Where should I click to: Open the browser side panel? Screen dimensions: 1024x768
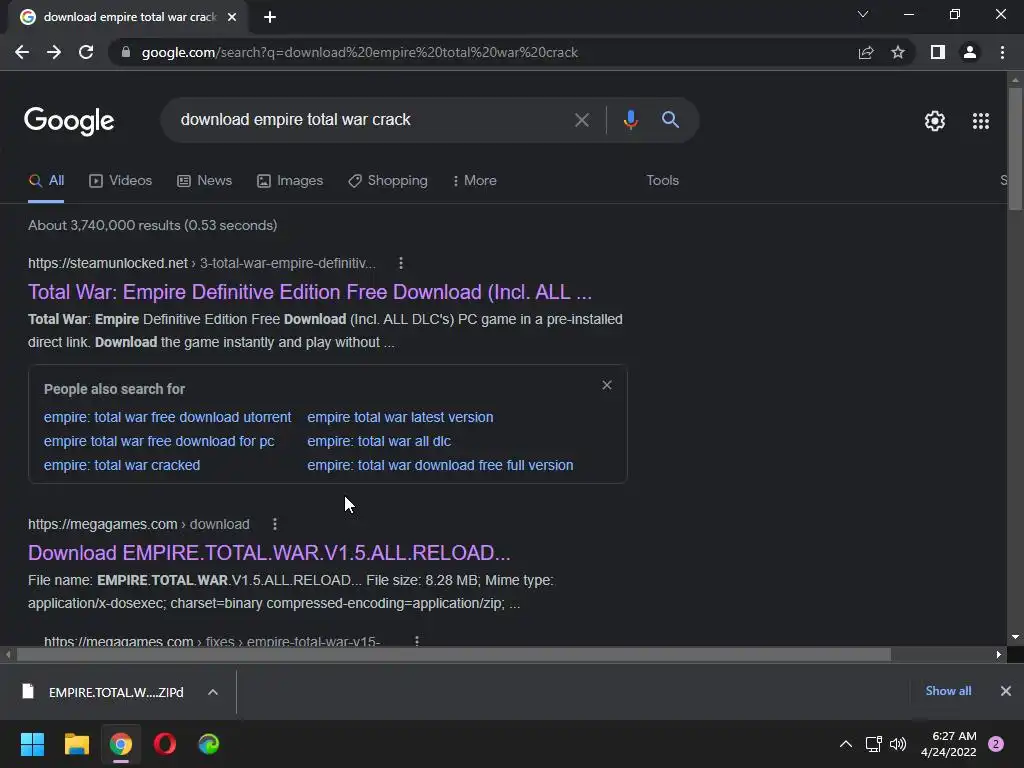click(938, 52)
